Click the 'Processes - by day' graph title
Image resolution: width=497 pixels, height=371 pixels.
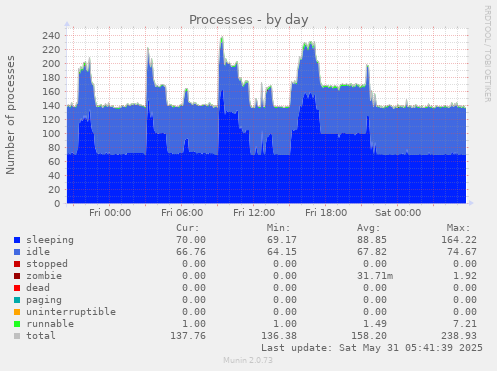pyautogui.click(x=249, y=20)
